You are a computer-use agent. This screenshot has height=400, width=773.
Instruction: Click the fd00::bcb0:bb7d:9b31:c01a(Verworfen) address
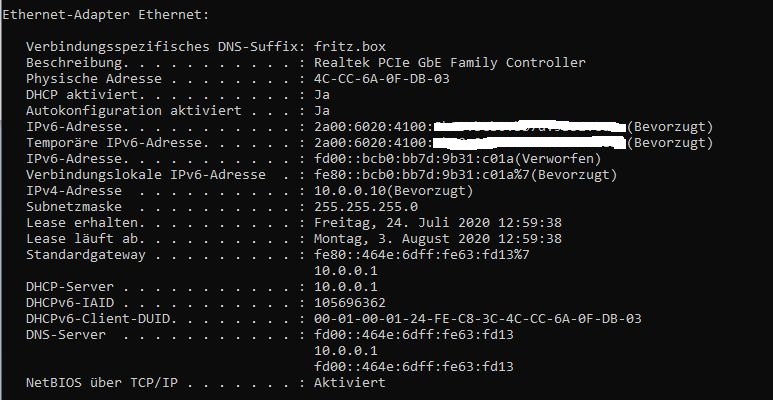457,159
